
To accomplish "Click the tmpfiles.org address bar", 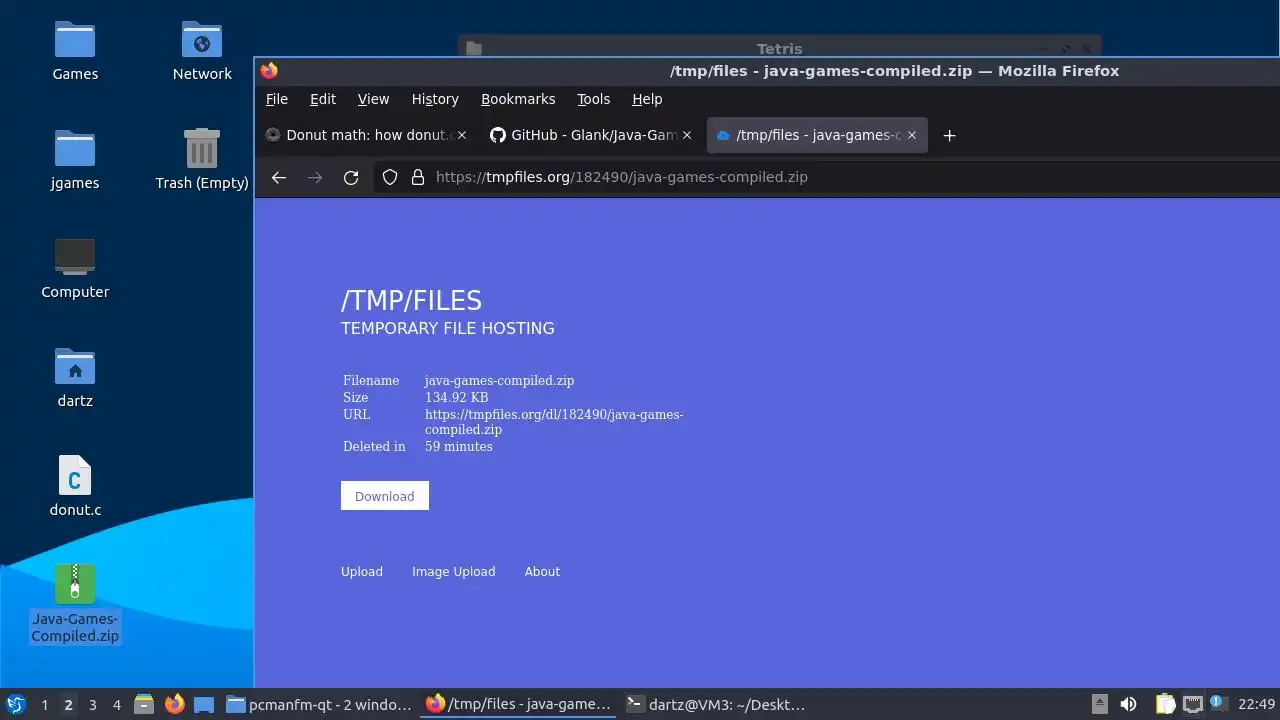I will point(828,177).
